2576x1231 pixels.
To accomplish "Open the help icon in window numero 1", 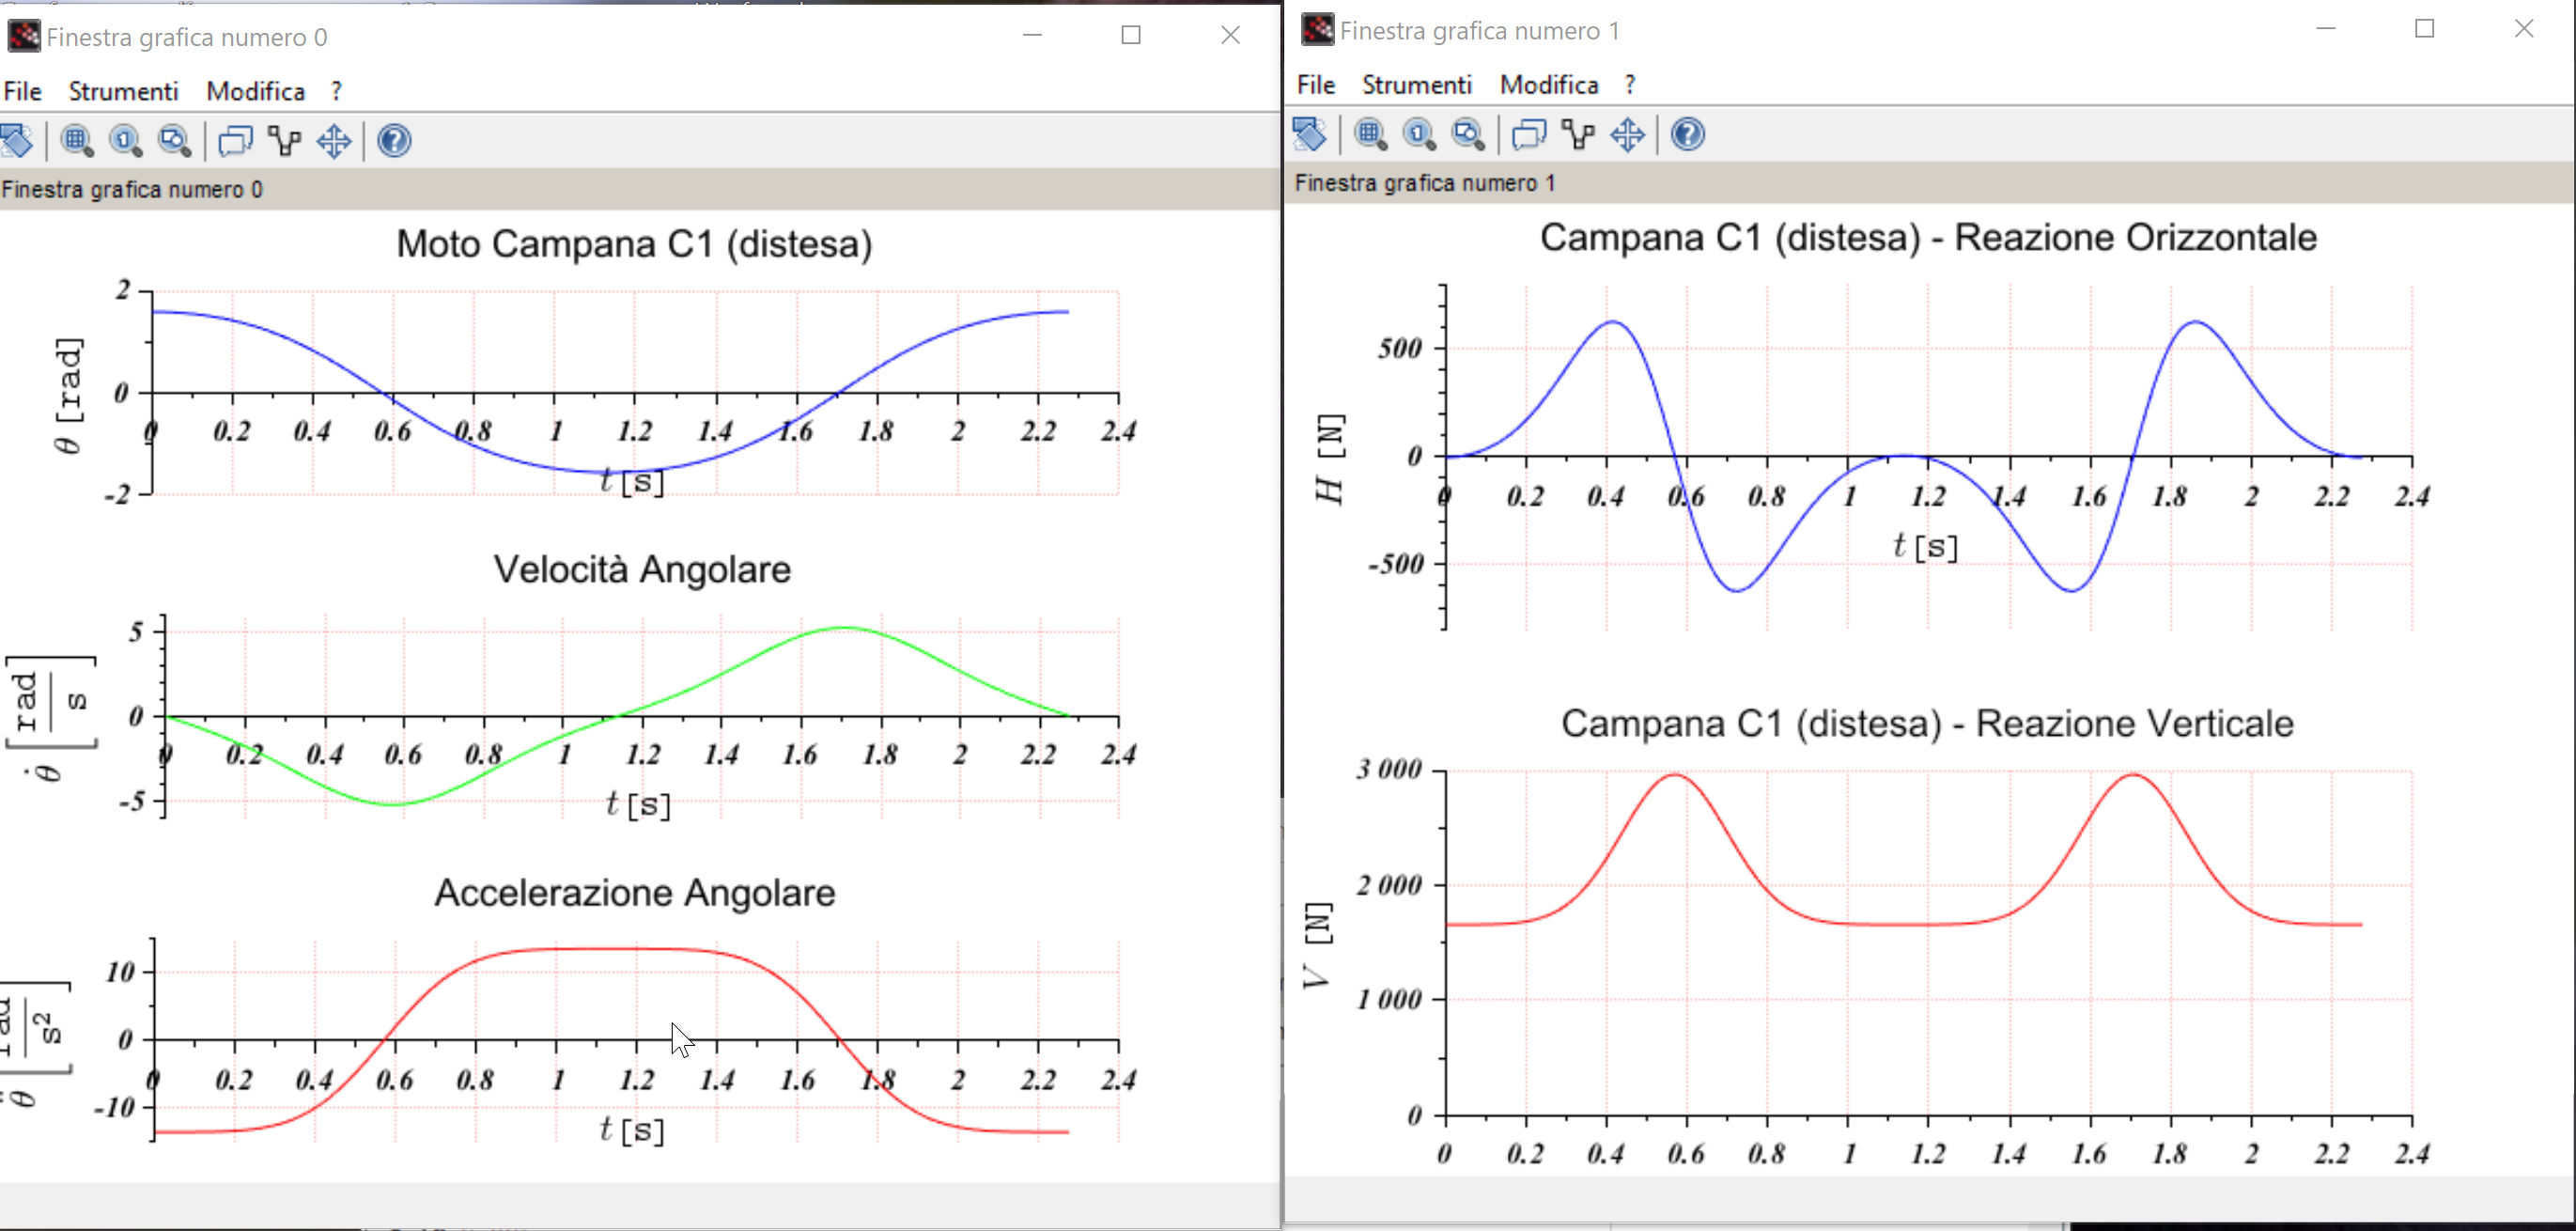I will 1687,135.
